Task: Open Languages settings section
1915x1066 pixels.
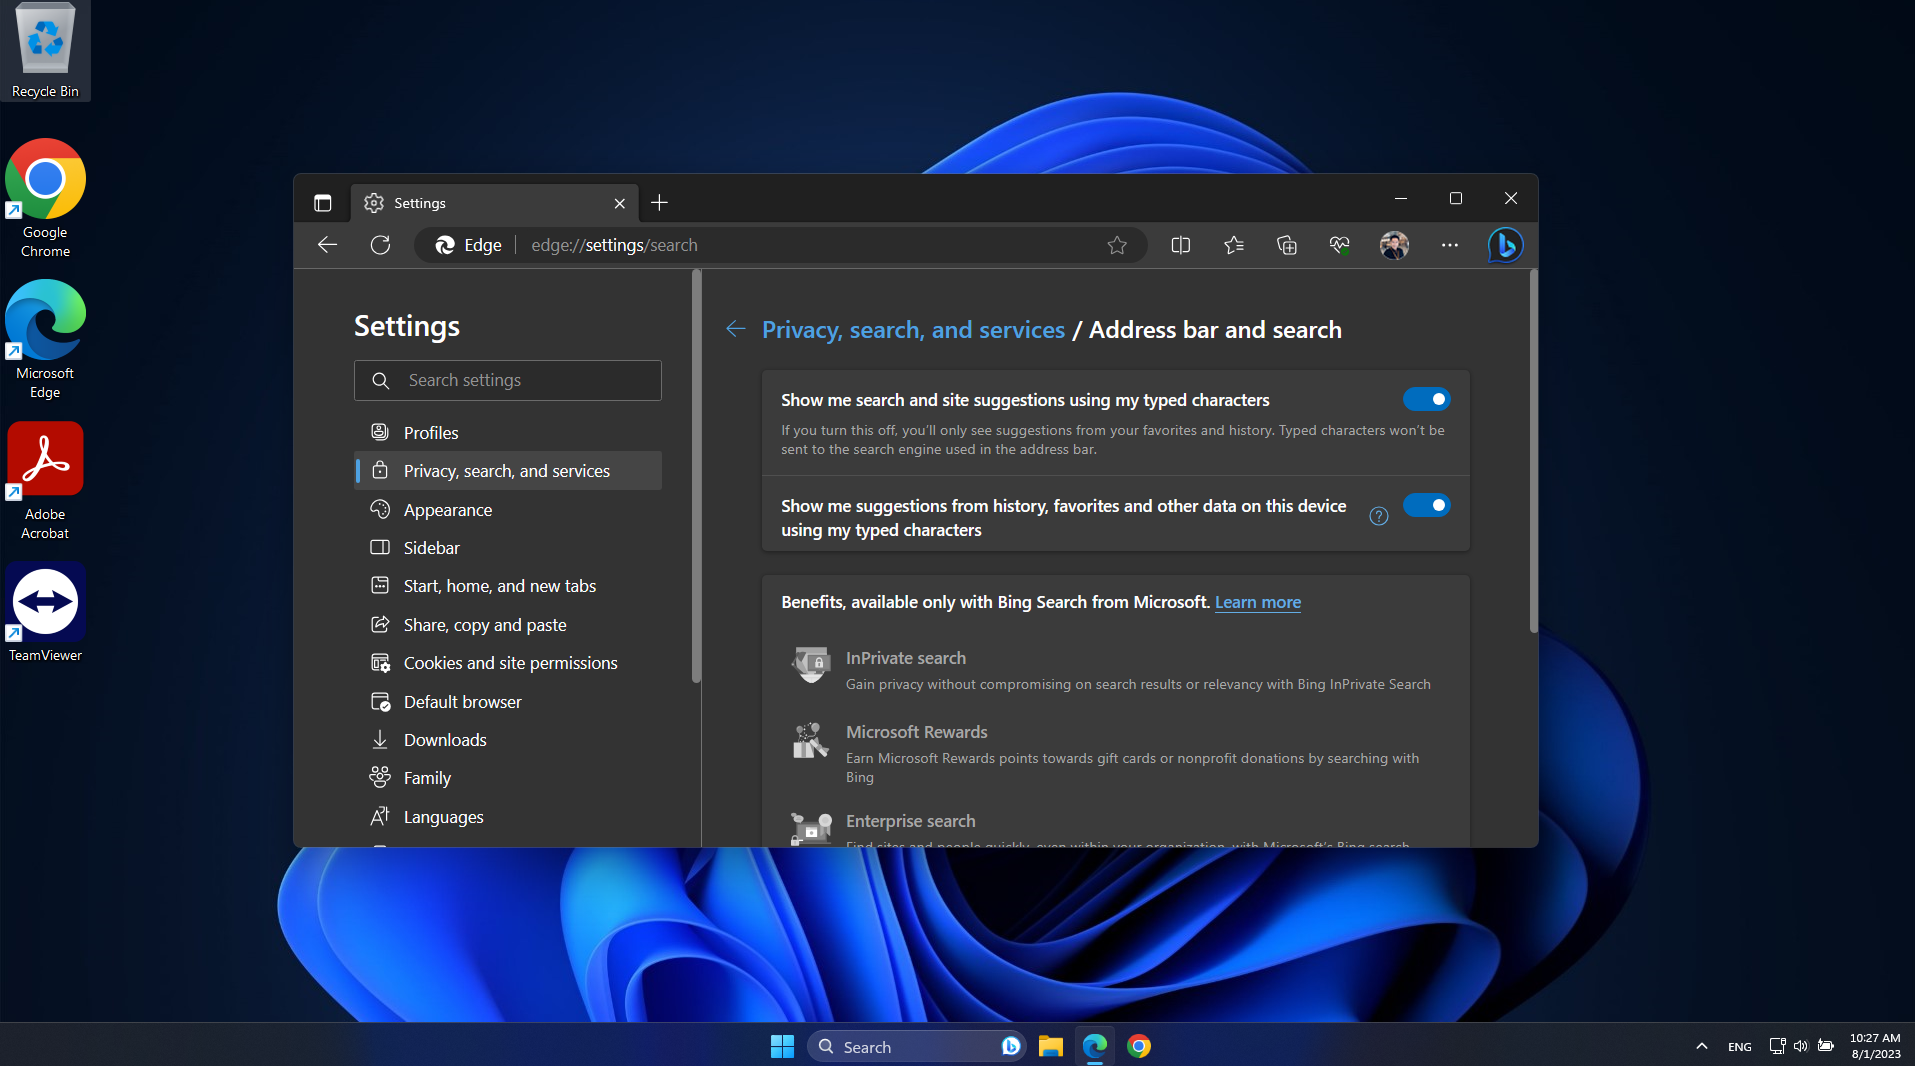Action: [508, 817]
